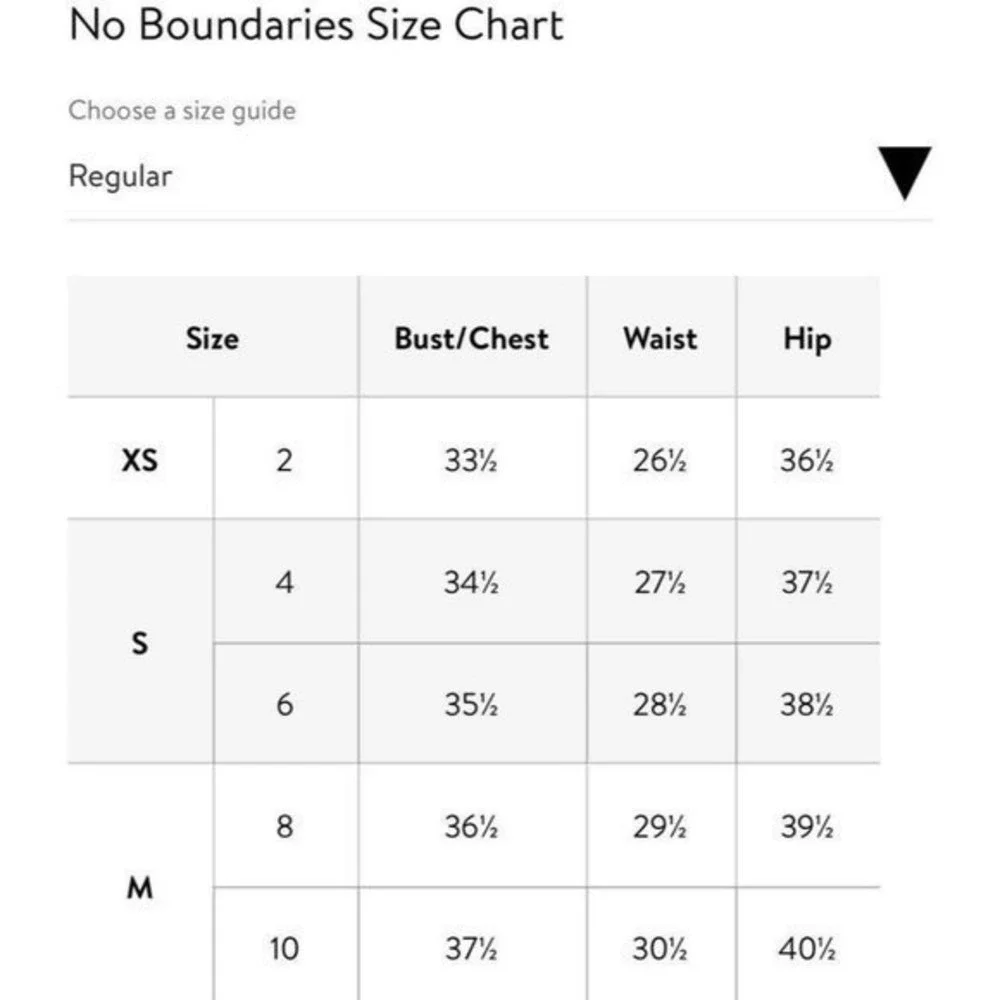The width and height of the screenshot is (1000, 1000).
Task: Select the Hip column header
Action: point(807,337)
